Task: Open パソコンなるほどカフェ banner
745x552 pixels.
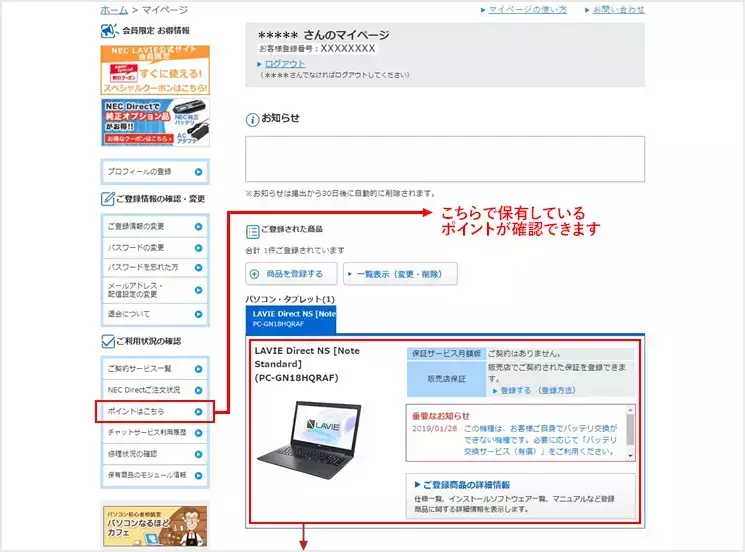Action: click(155, 526)
